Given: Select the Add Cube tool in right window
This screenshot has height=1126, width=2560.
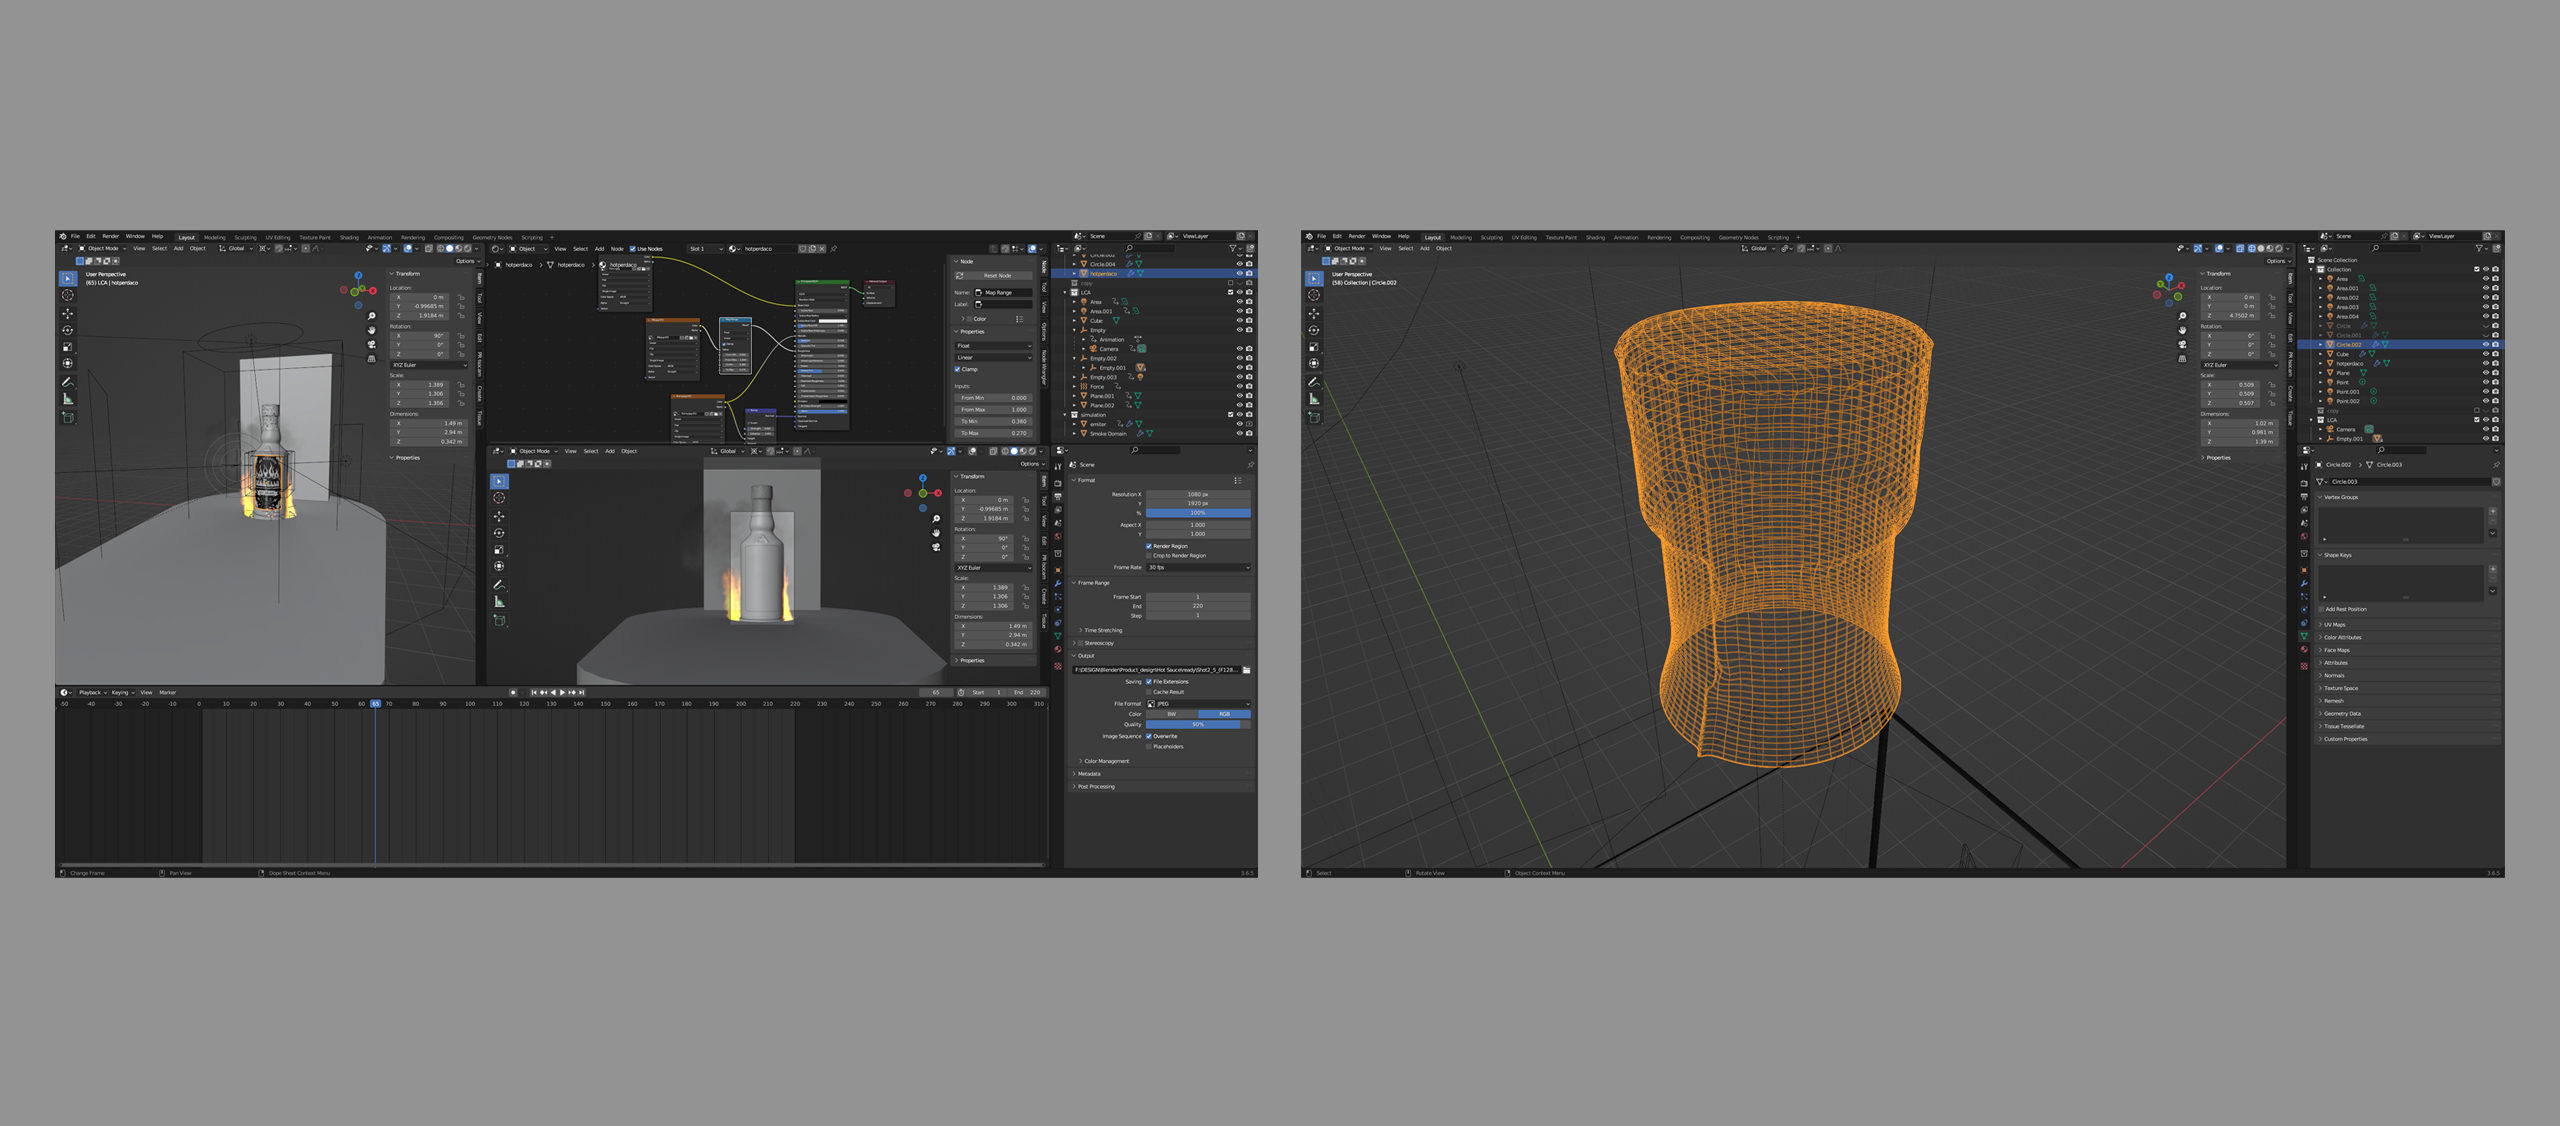Looking at the screenshot, I should coord(1314,417).
